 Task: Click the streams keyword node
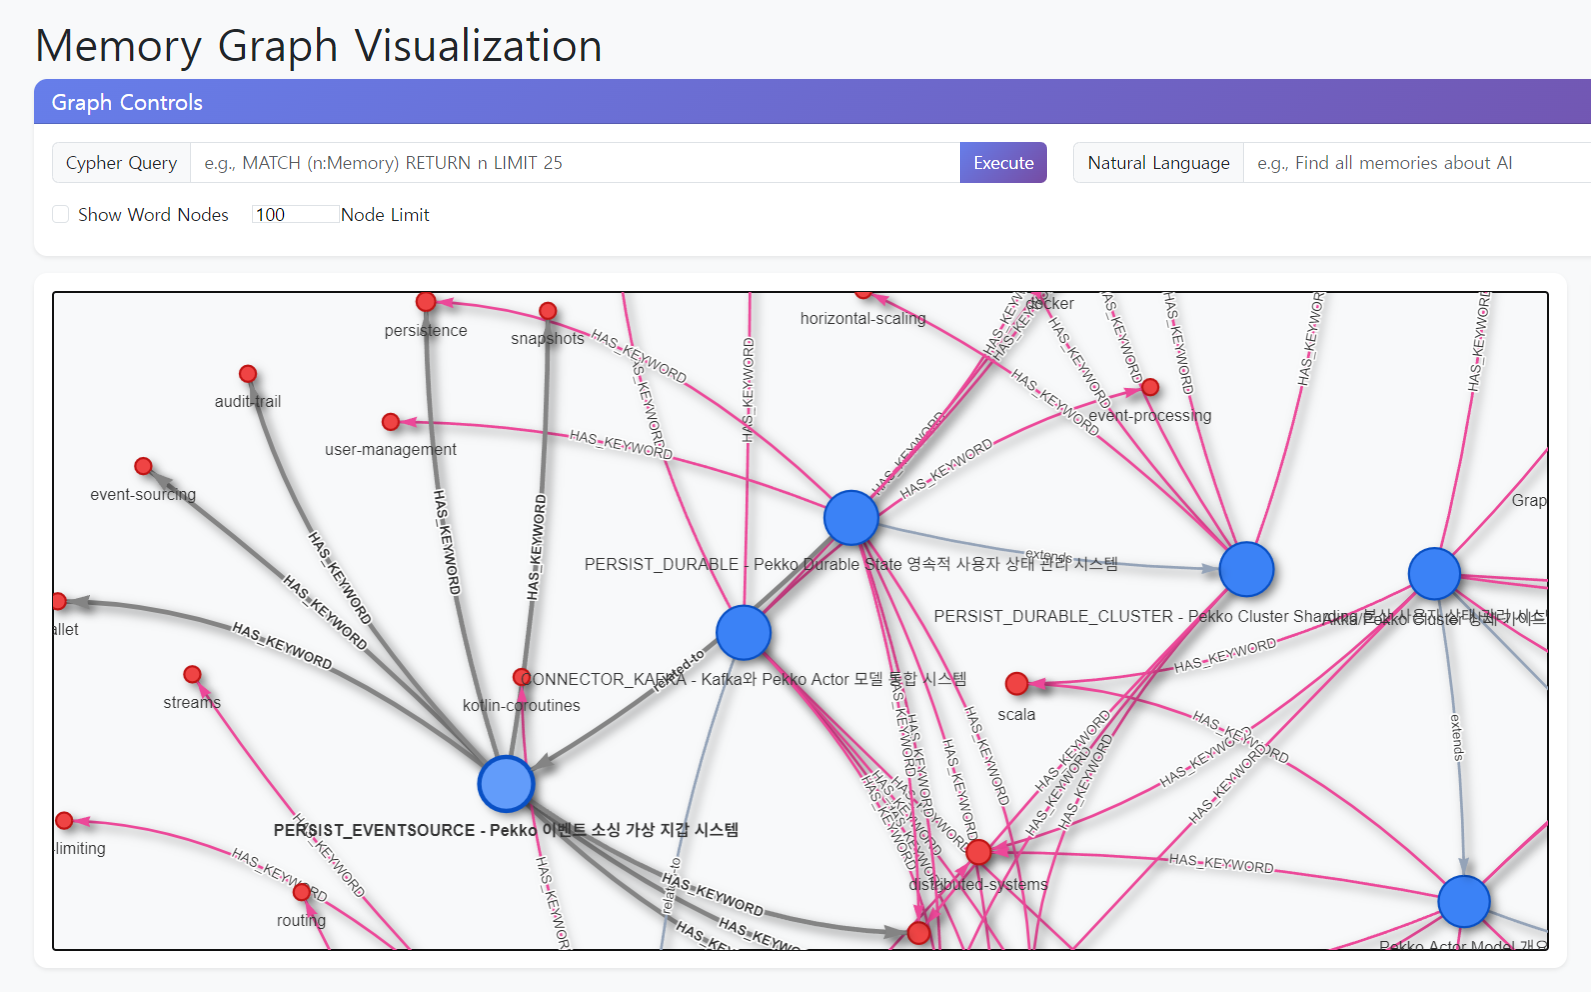coord(192,675)
